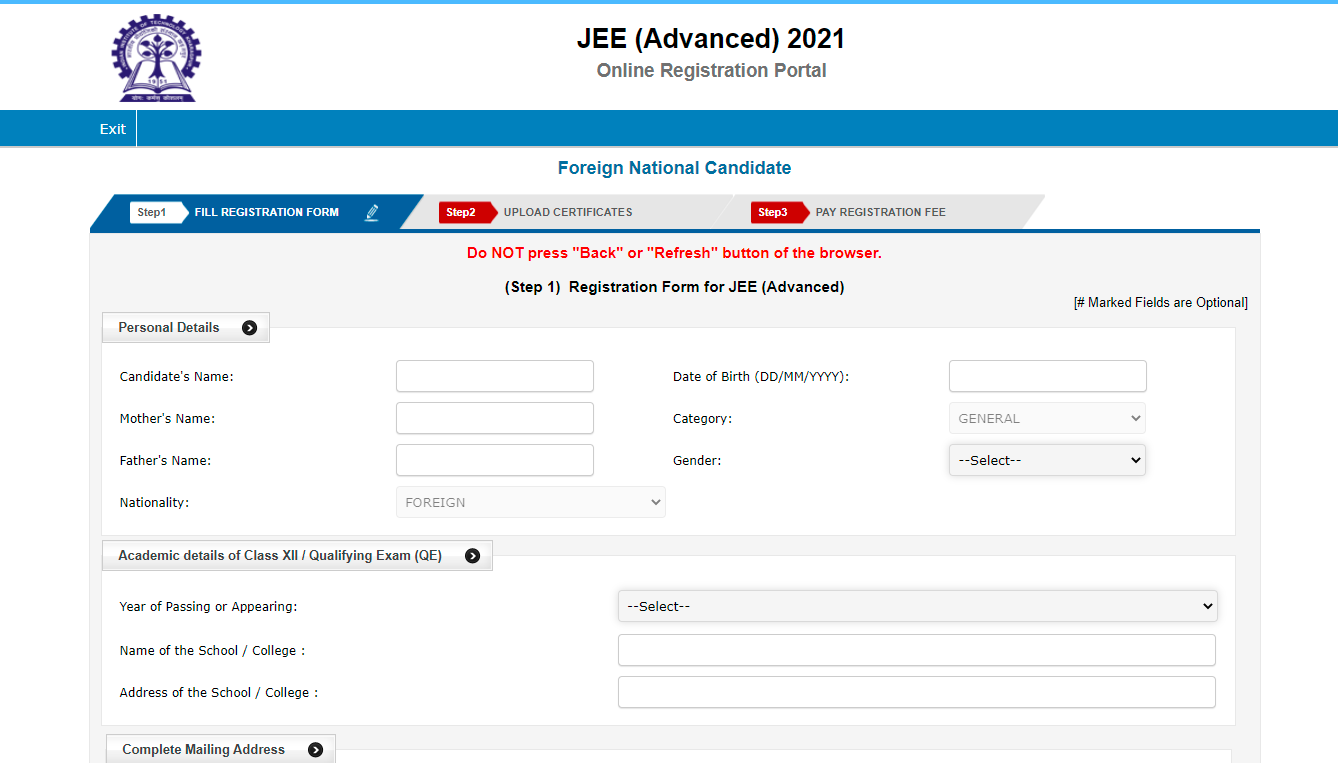Click the white Step1 chevron marker

[x=155, y=212]
